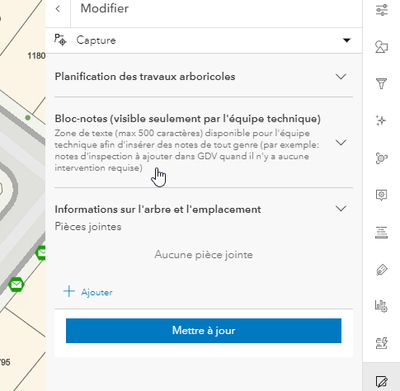The height and width of the screenshot is (391, 400).
Task: Click the Mettre à jour button
Action: click(x=204, y=330)
